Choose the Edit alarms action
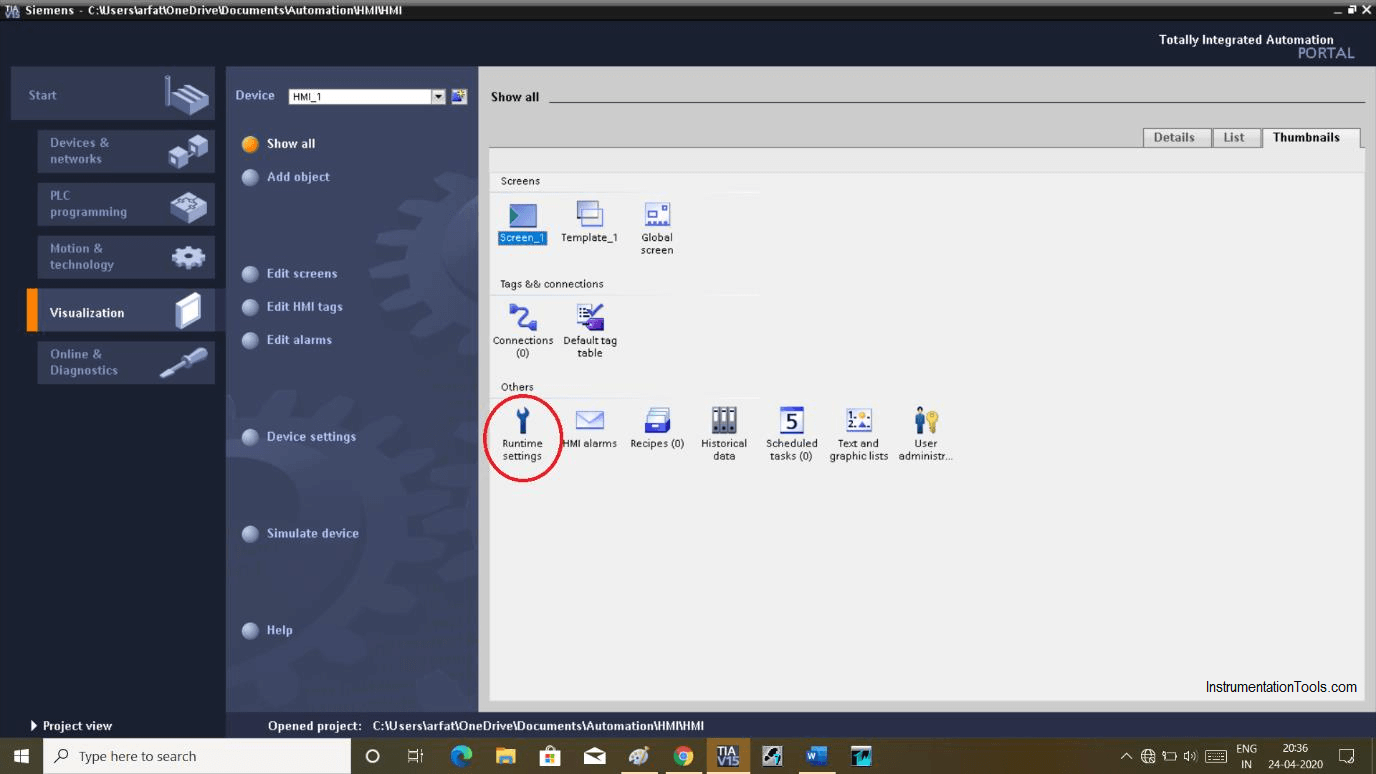The height and width of the screenshot is (774, 1376). click(287, 340)
